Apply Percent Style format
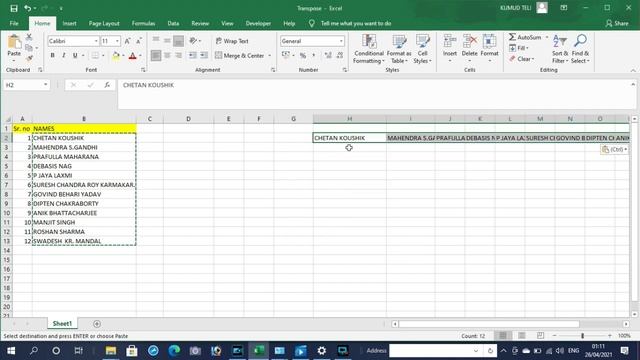Screen dimensions: 640x360 click(x=303, y=55)
